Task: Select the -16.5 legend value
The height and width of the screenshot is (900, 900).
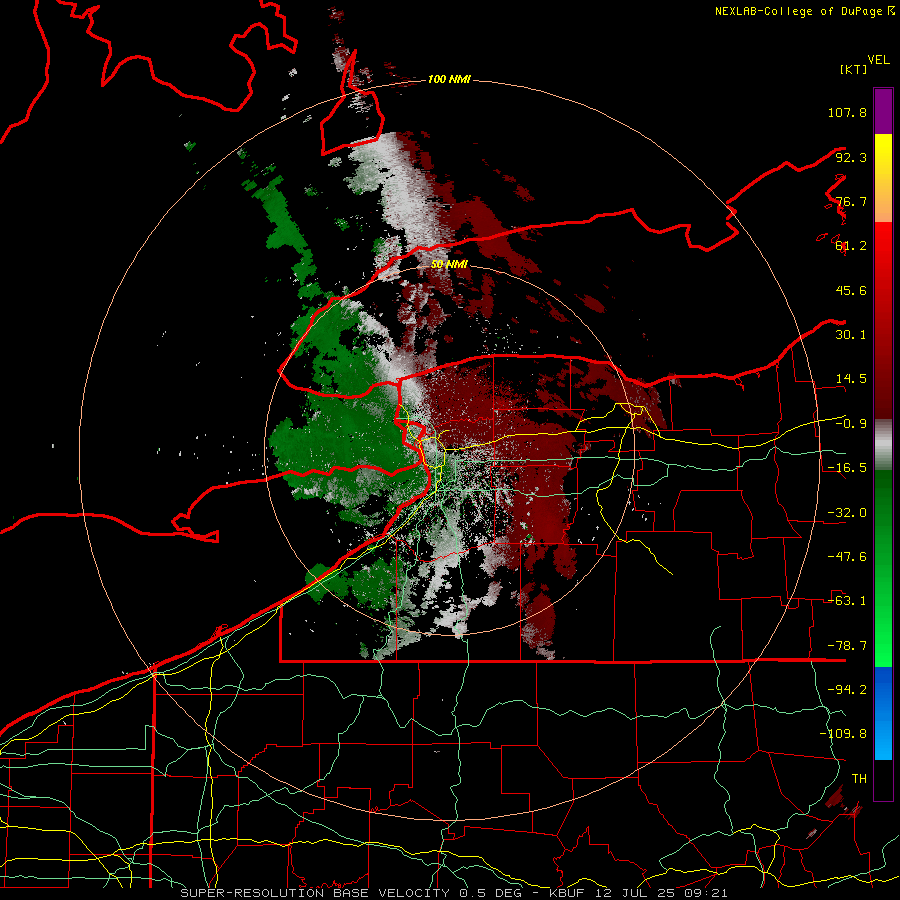Action: pos(847,468)
